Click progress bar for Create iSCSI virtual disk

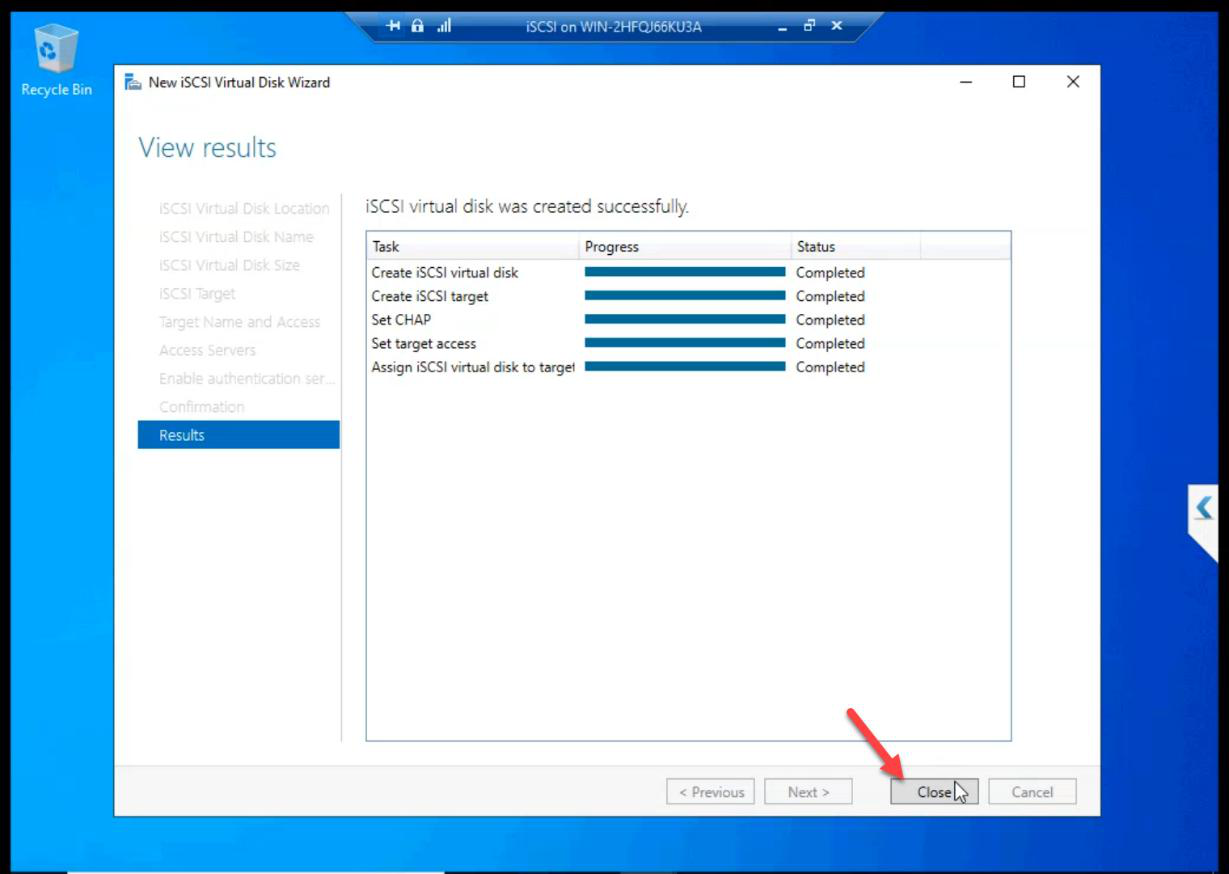(685, 271)
